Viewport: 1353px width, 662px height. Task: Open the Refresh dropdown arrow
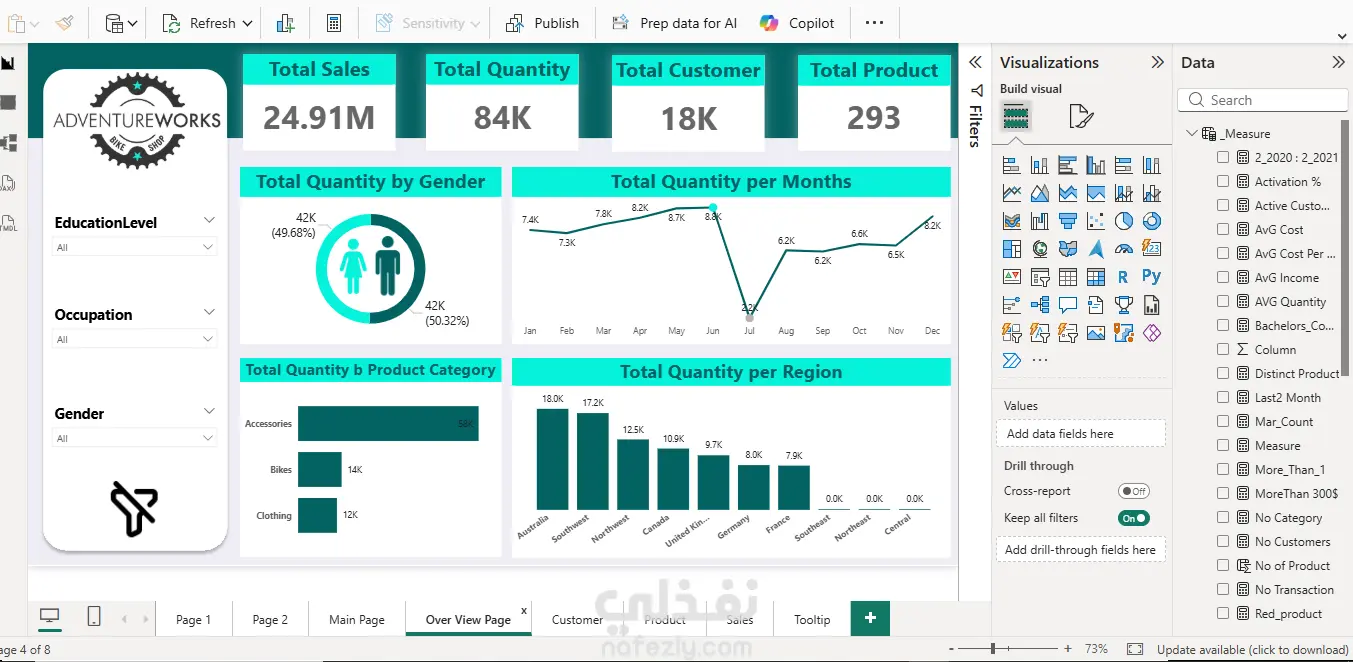pyautogui.click(x=248, y=23)
